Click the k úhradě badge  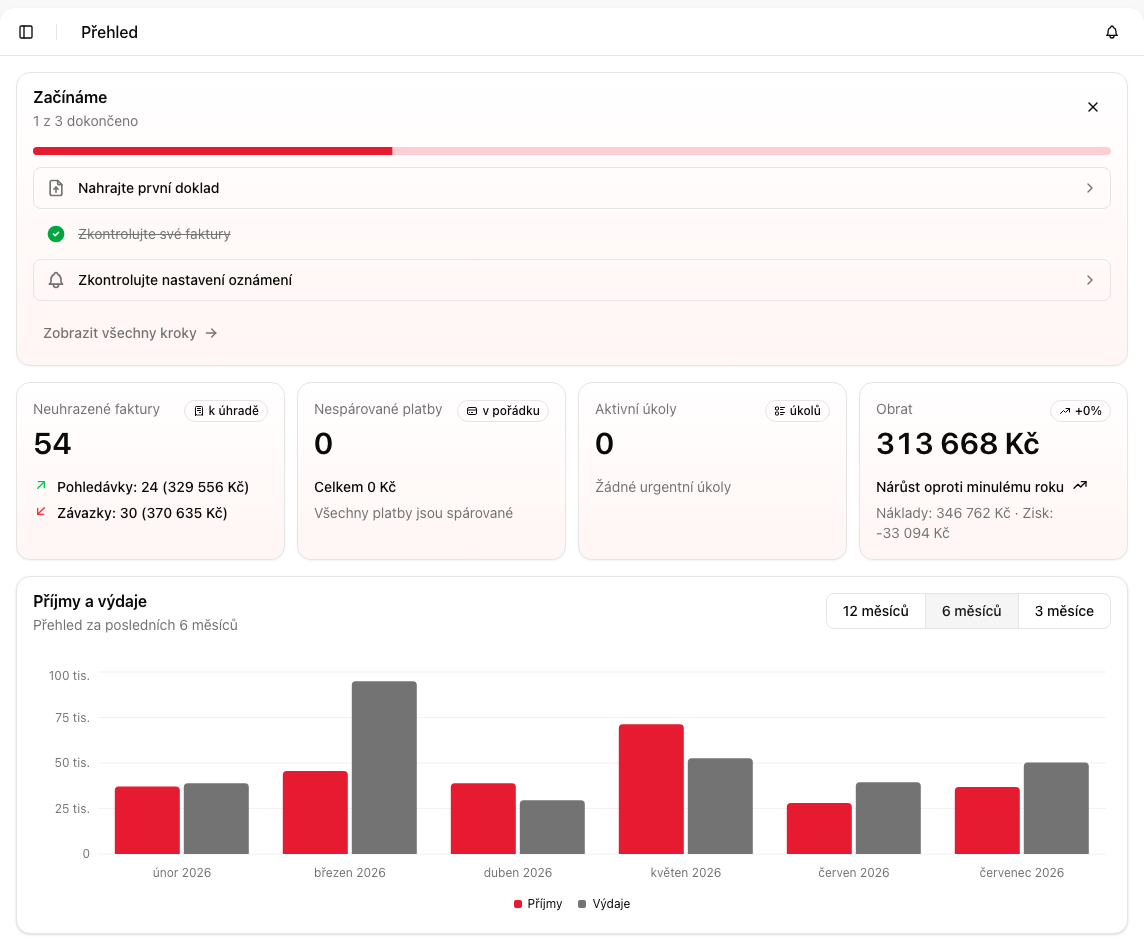(226, 411)
